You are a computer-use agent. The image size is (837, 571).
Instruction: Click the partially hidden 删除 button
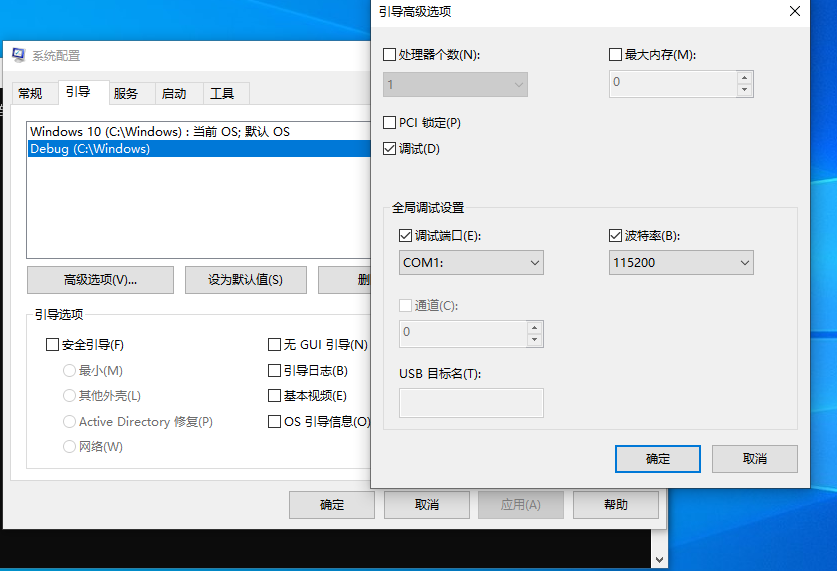pyautogui.click(x=344, y=280)
